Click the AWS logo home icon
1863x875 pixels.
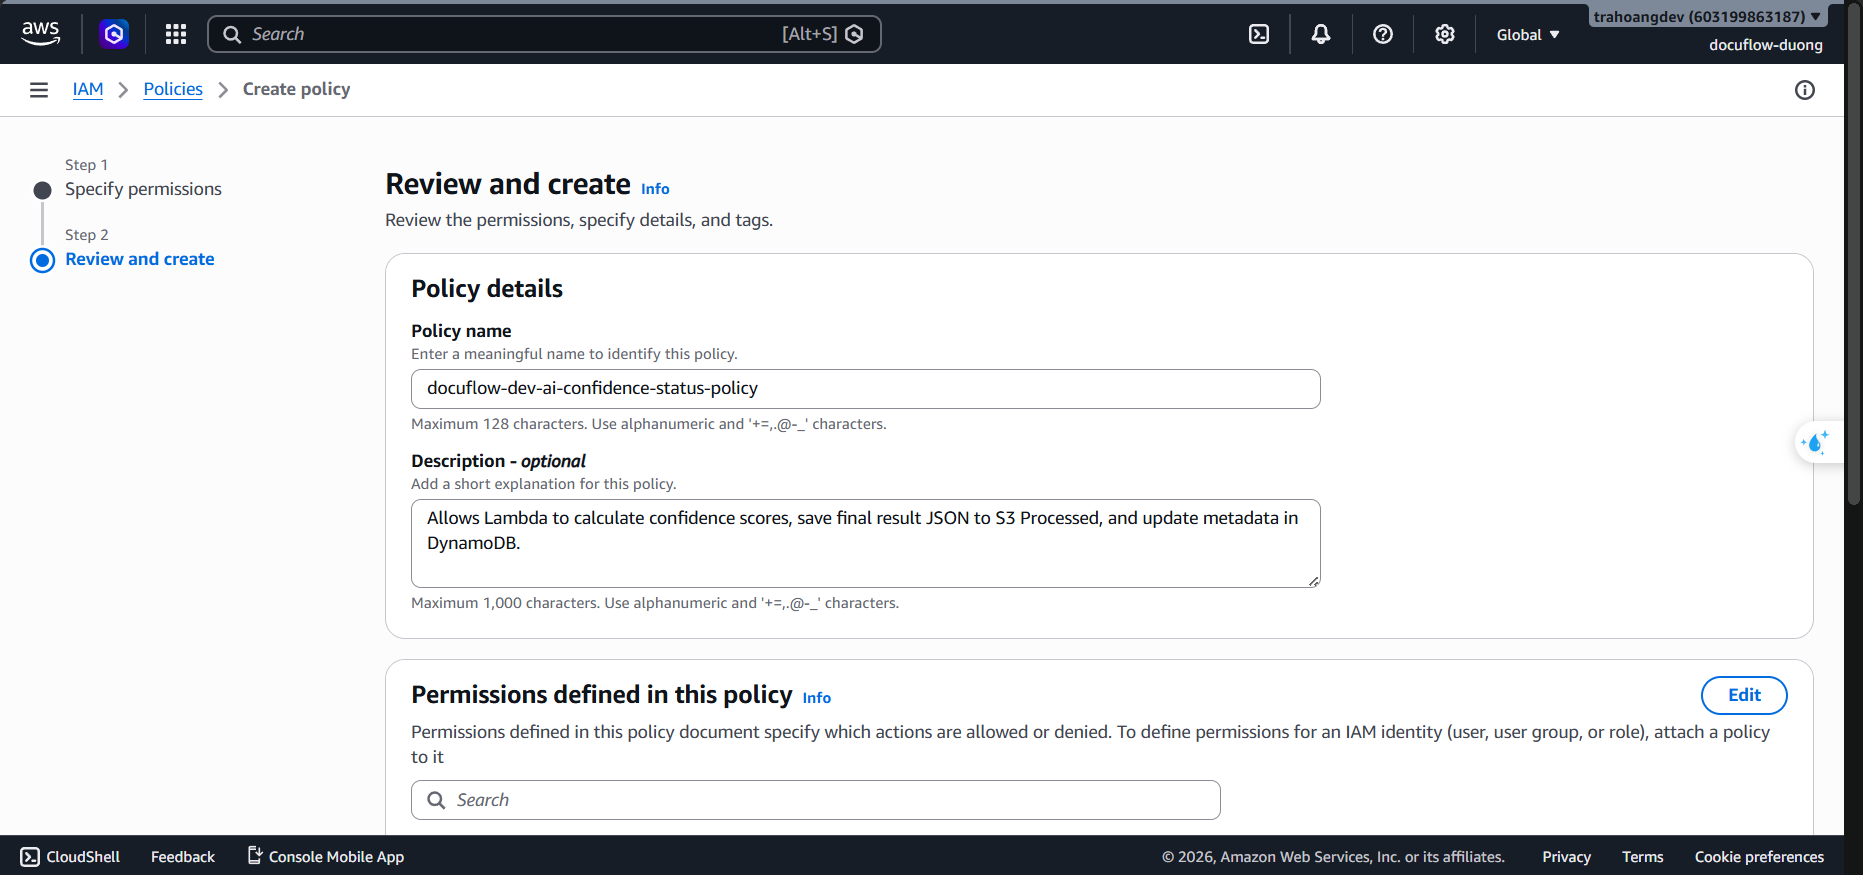pyautogui.click(x=40, y=34)
